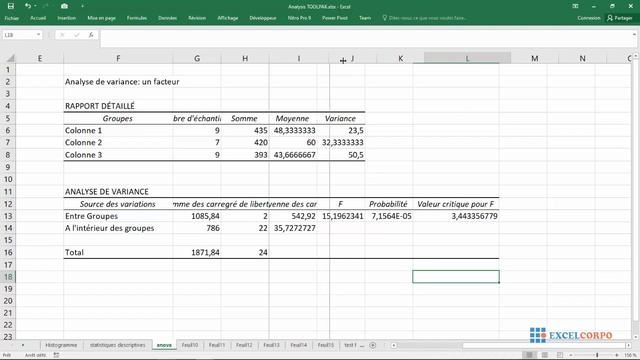Open the Fichier tab

[x=11, y=18]
